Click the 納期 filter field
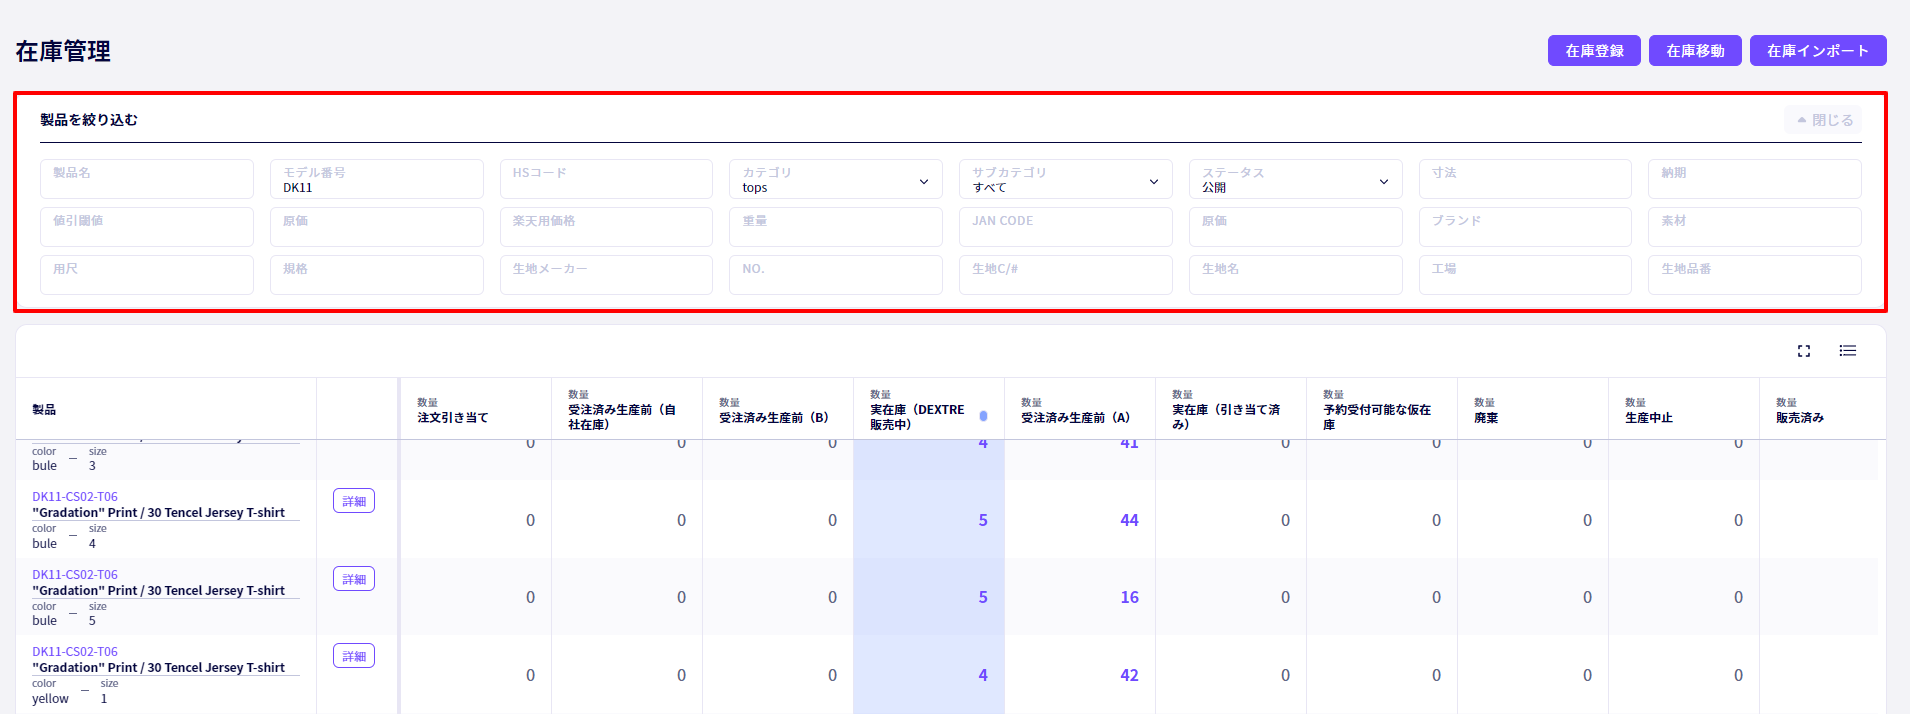This screenshot has width=1910, height=714. [x=1755, y=179]
